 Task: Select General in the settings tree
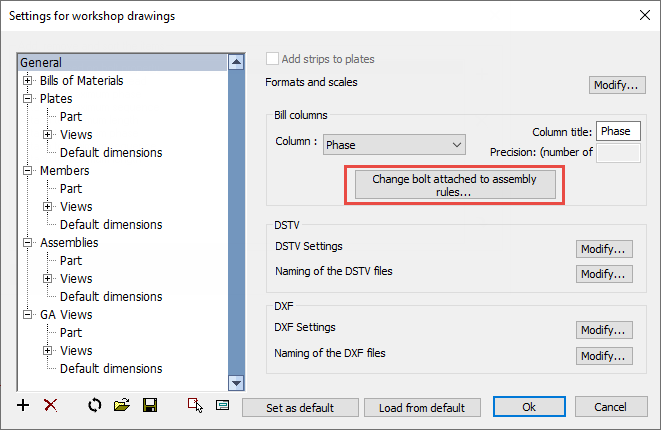click(x=41, y=62)
